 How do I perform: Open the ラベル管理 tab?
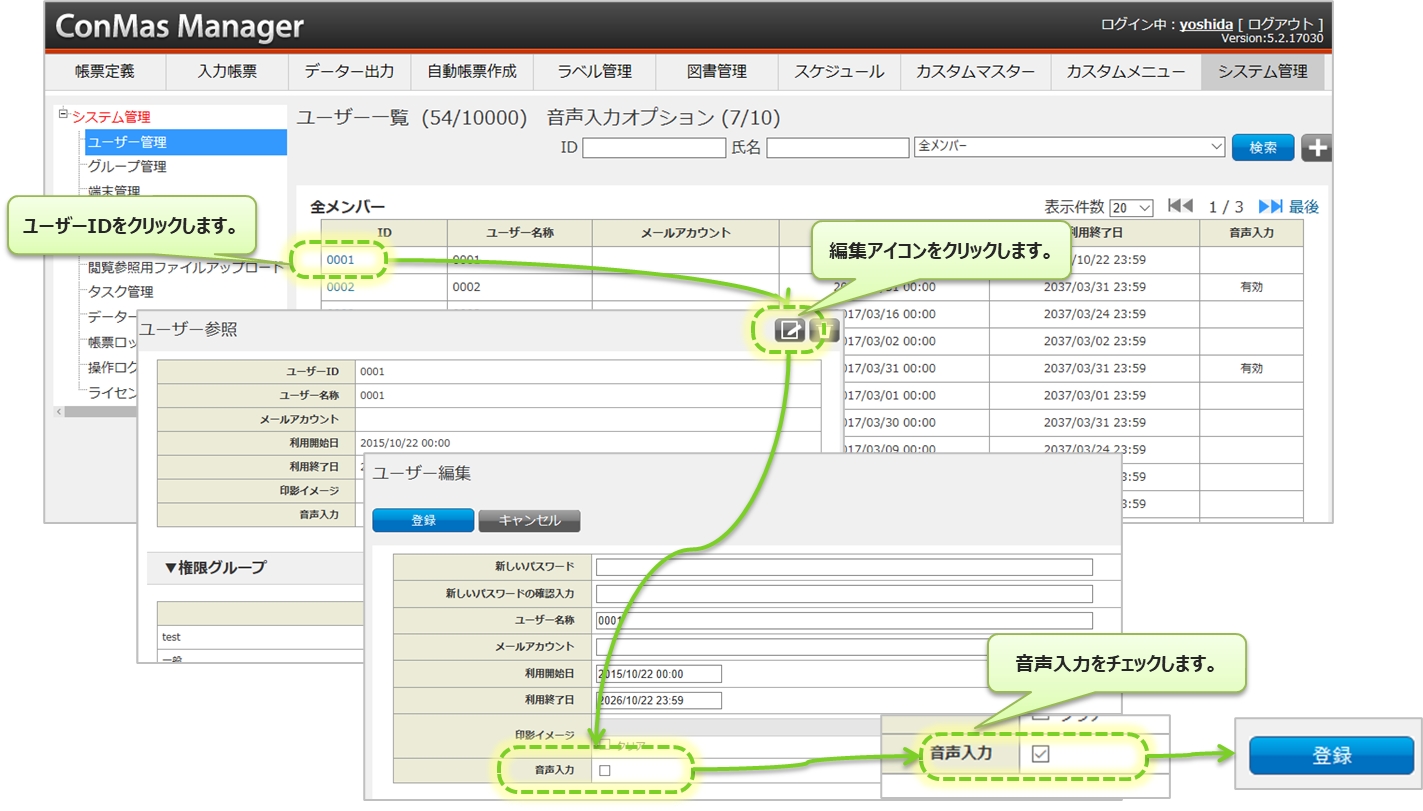[594, 72]
